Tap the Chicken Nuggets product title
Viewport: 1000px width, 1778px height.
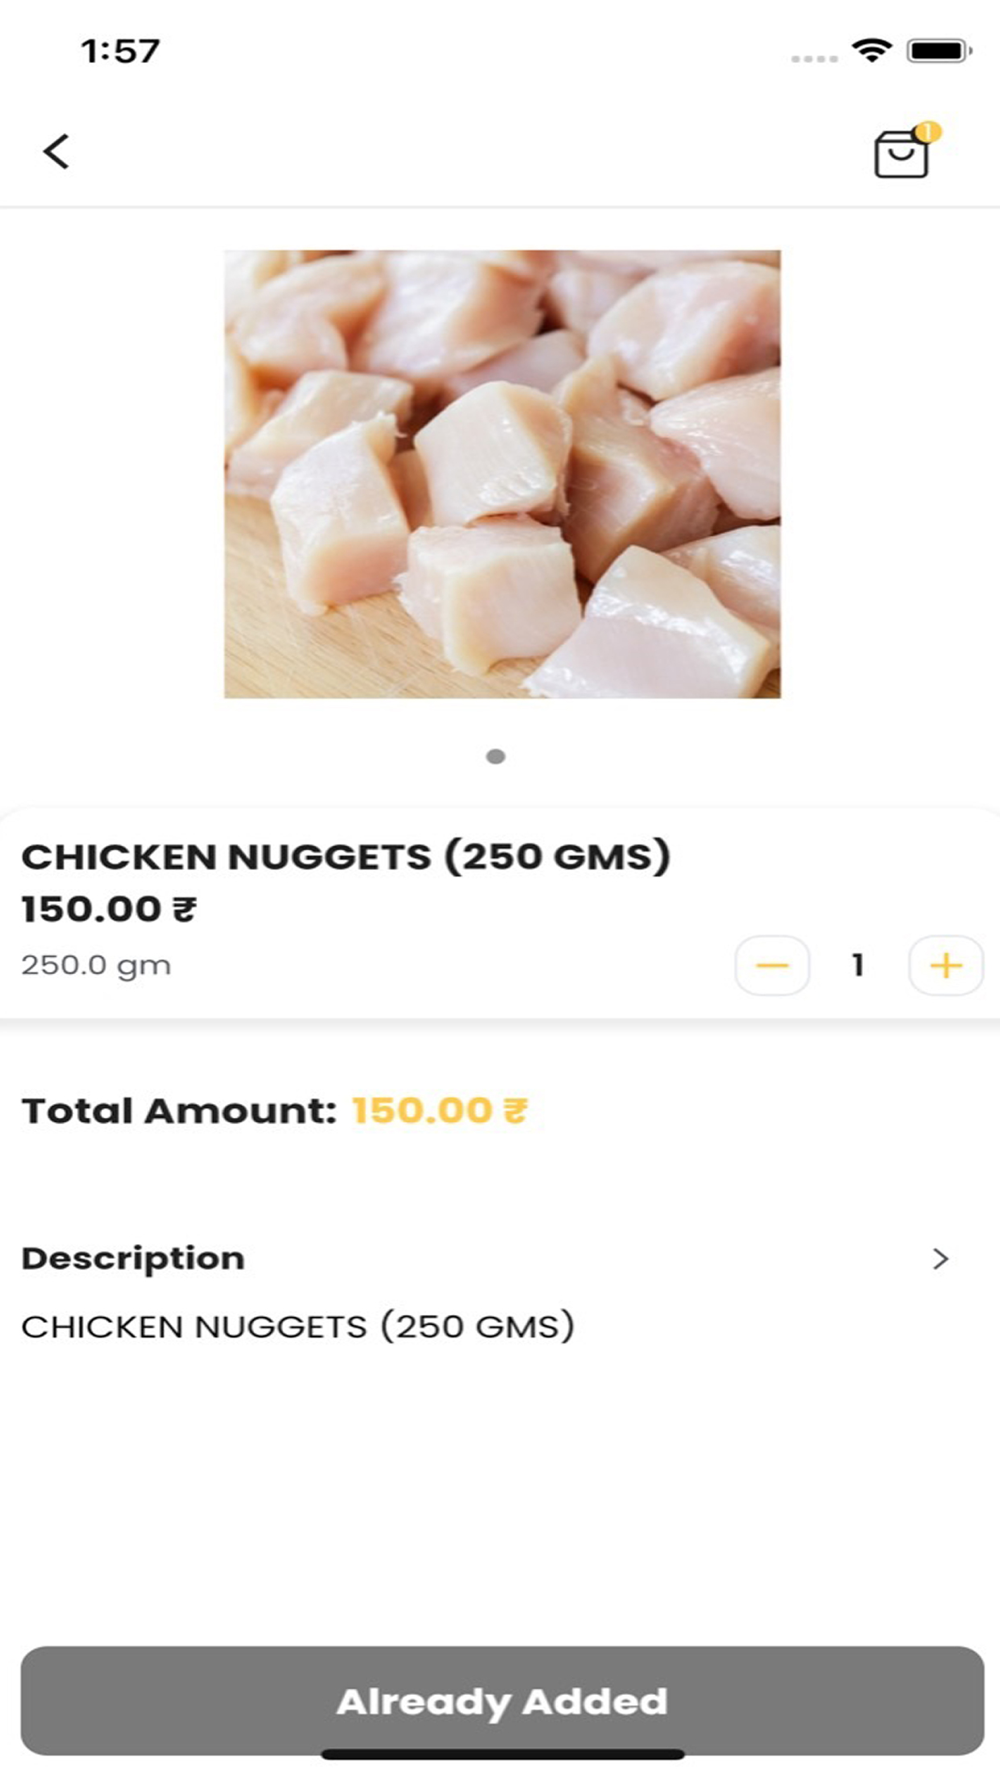pyautogui.click(x=346, y=857)
